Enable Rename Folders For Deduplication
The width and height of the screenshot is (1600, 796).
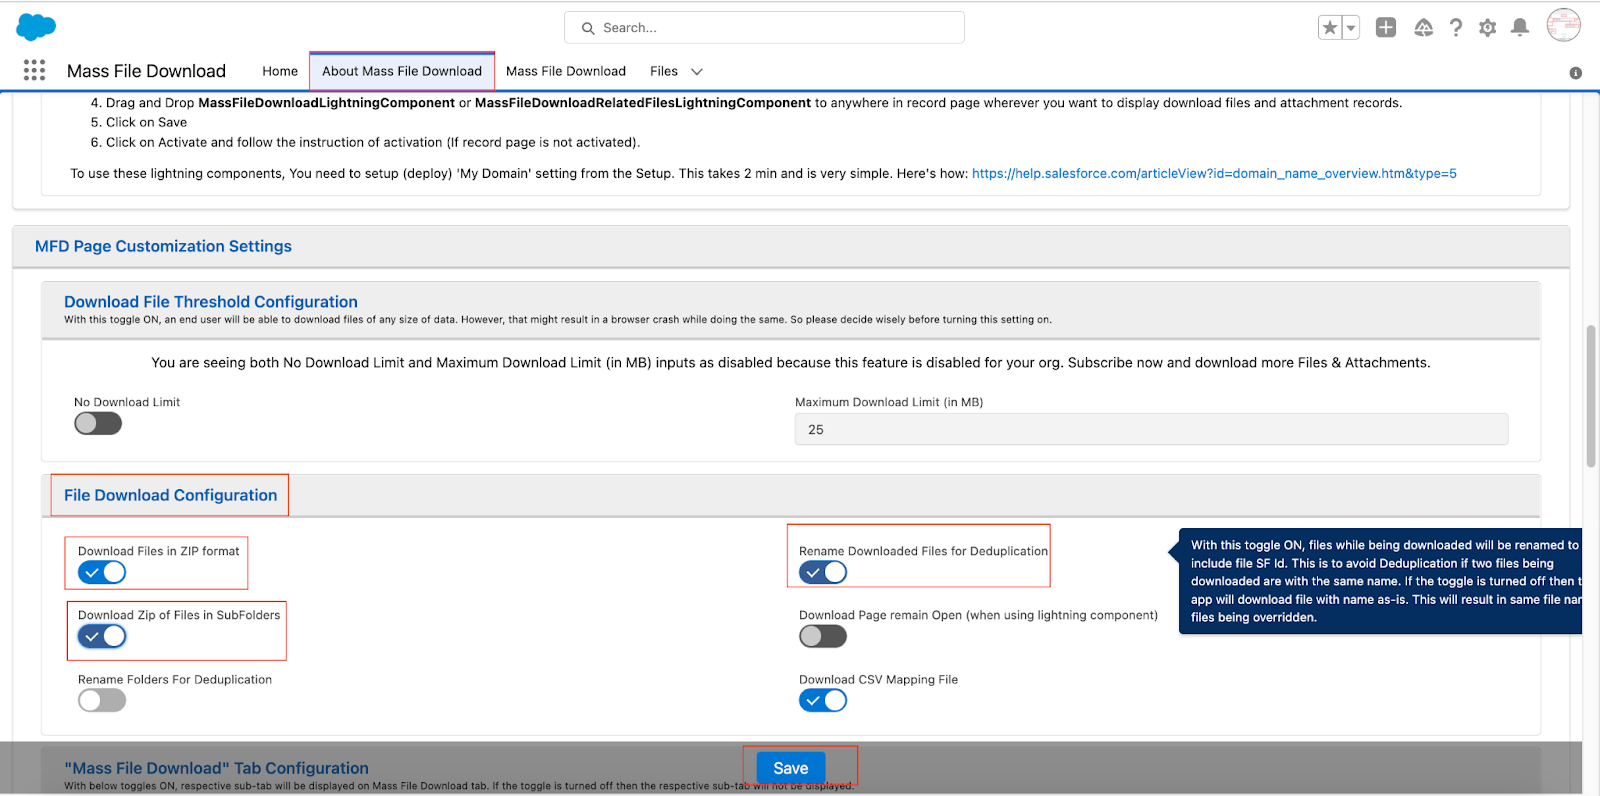102,700
